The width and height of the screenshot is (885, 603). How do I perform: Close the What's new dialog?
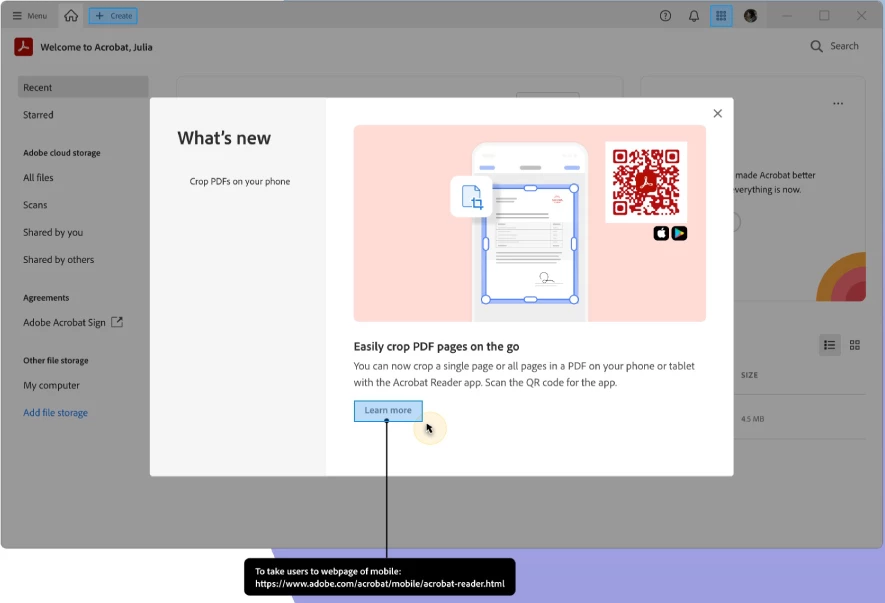[x=717, y=113]
